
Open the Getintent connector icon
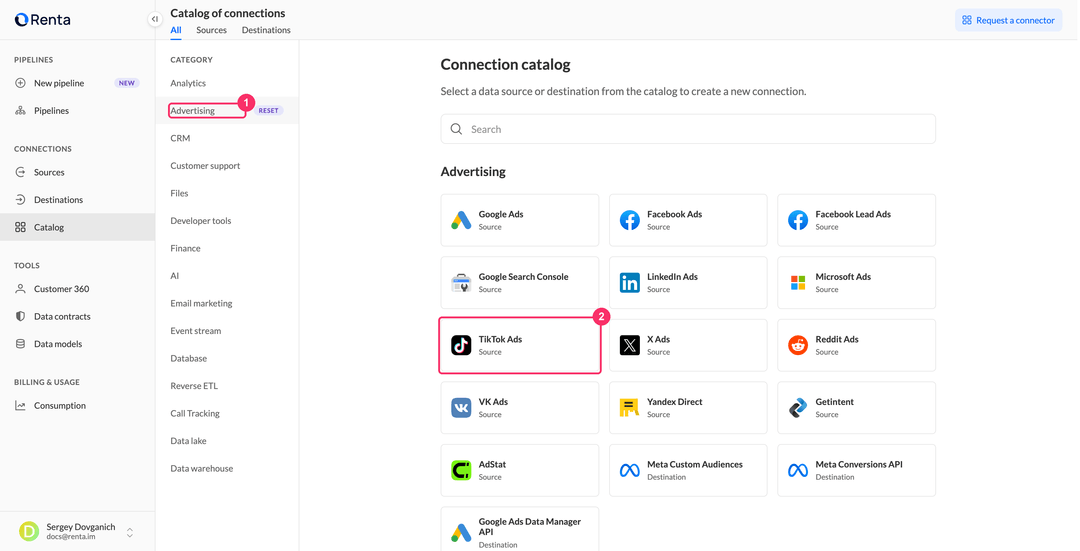click(x=798, y=408)
